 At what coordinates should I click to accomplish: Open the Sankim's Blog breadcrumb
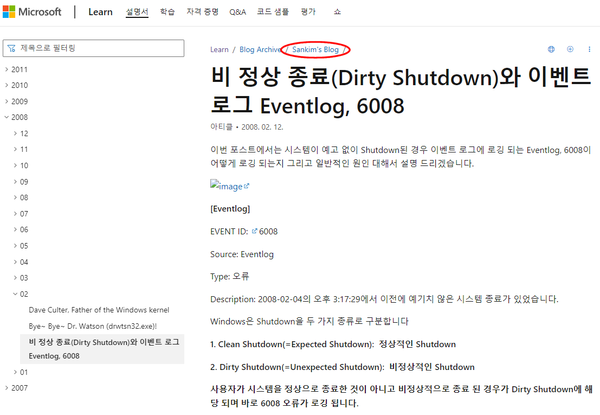click(x=316, y=49)
